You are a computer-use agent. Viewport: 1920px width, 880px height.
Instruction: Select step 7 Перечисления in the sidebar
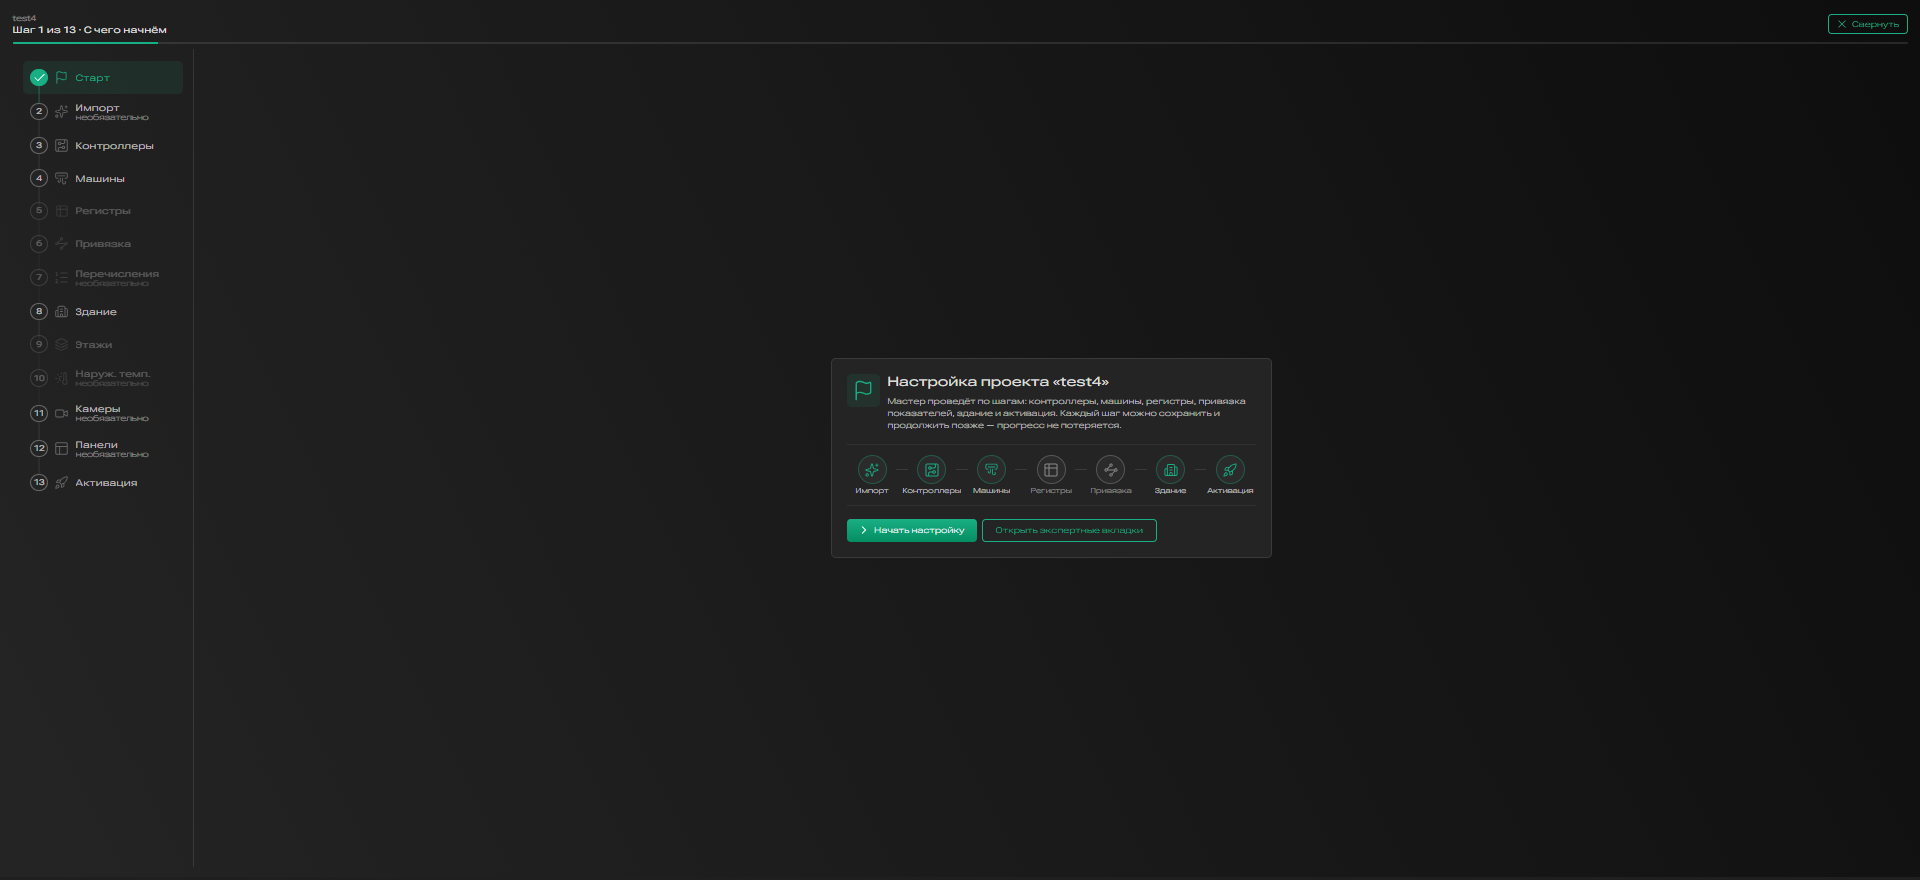[x=103, y=278]
